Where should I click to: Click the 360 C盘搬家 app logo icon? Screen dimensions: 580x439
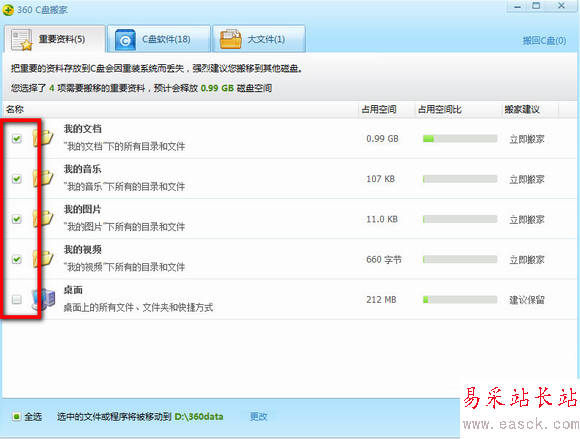(x=8, y=10)
